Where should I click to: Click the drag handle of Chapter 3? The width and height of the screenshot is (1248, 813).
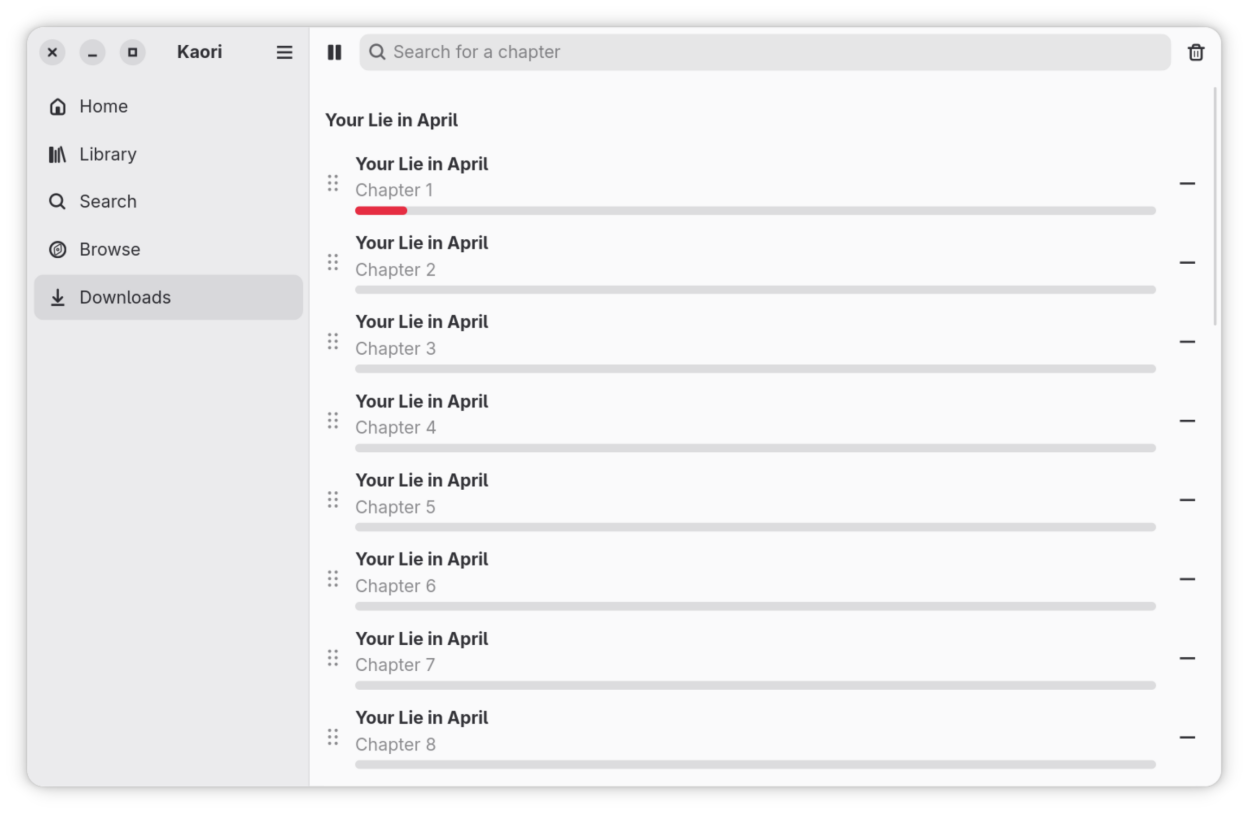[333, 341]
